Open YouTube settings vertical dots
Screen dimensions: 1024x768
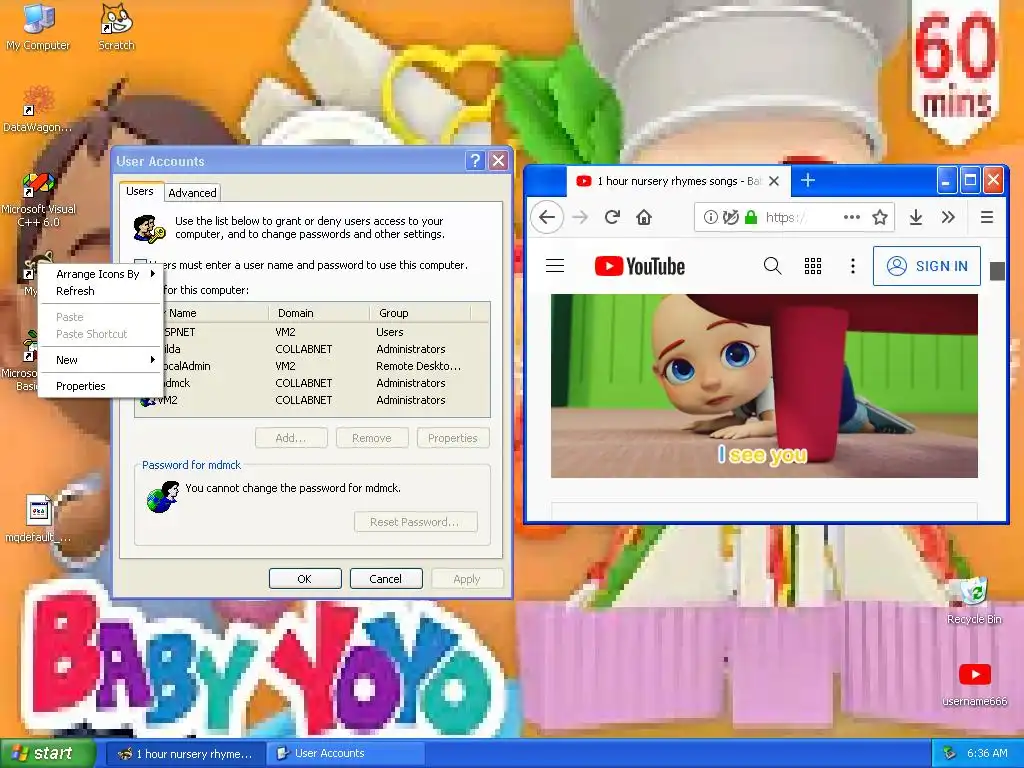(x=853, y=266)
